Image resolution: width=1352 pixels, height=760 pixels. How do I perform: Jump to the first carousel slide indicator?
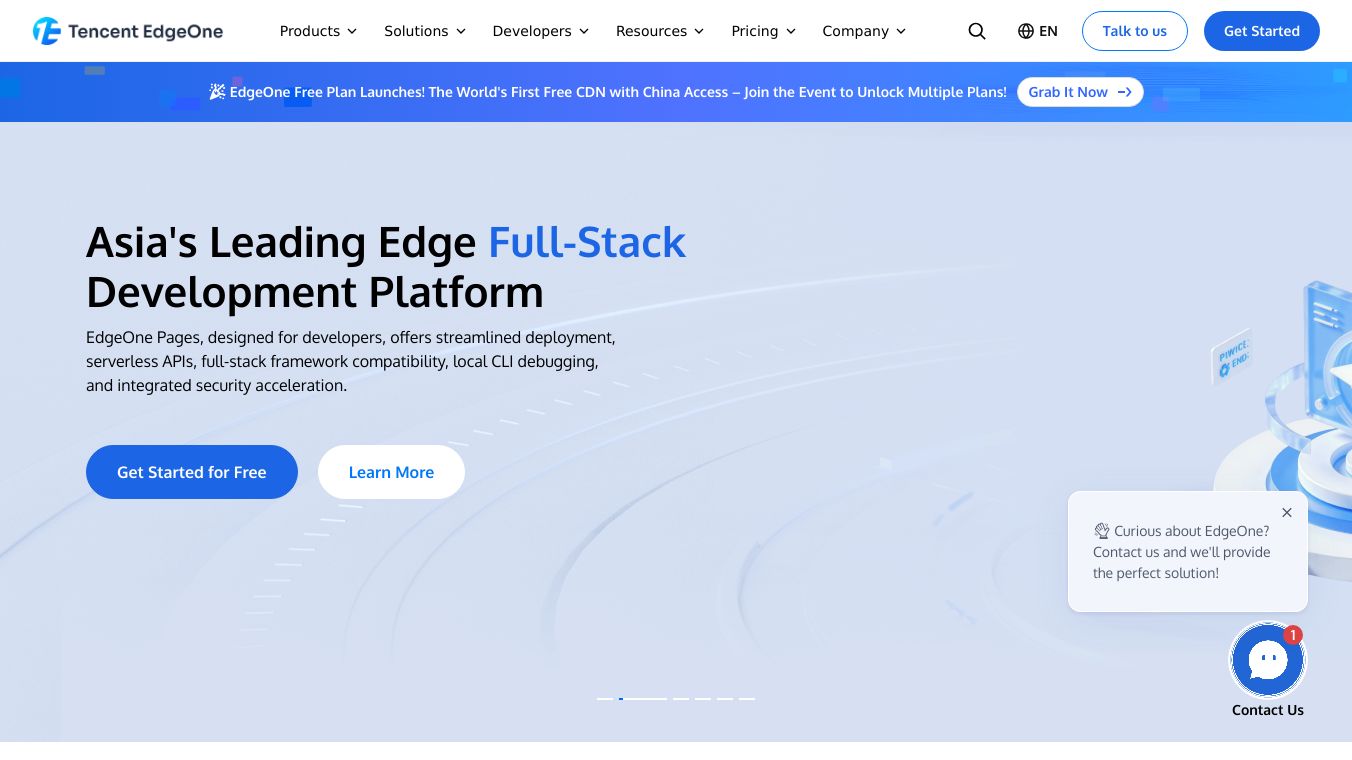[x=604, y=698]
